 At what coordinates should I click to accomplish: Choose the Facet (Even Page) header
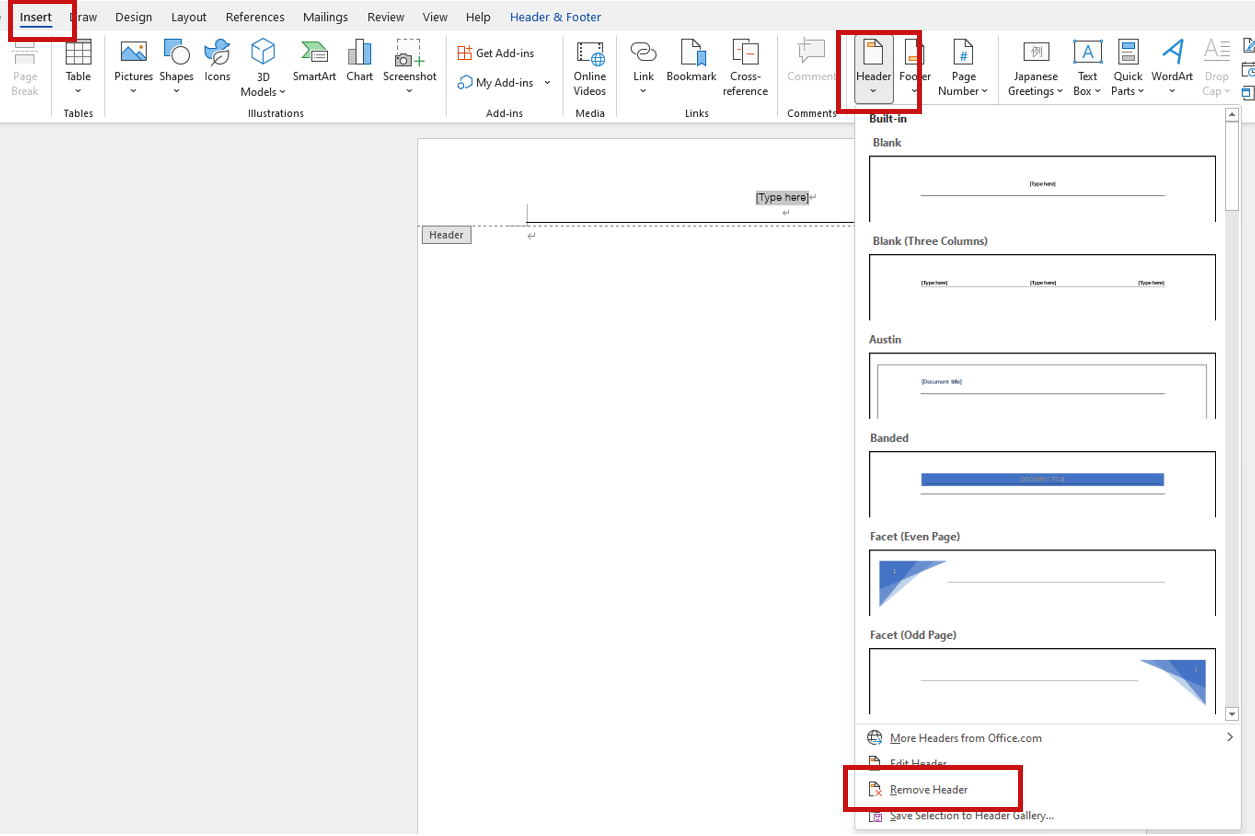coord(1042,582)
